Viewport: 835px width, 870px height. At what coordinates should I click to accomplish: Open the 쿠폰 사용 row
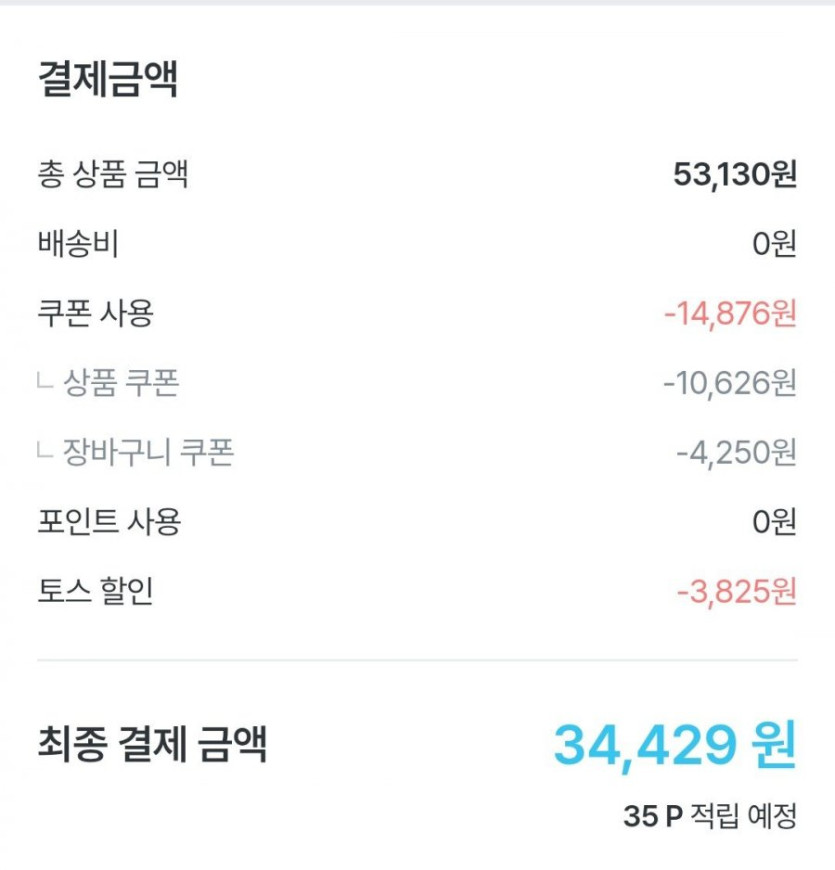[x=95, y=314]
